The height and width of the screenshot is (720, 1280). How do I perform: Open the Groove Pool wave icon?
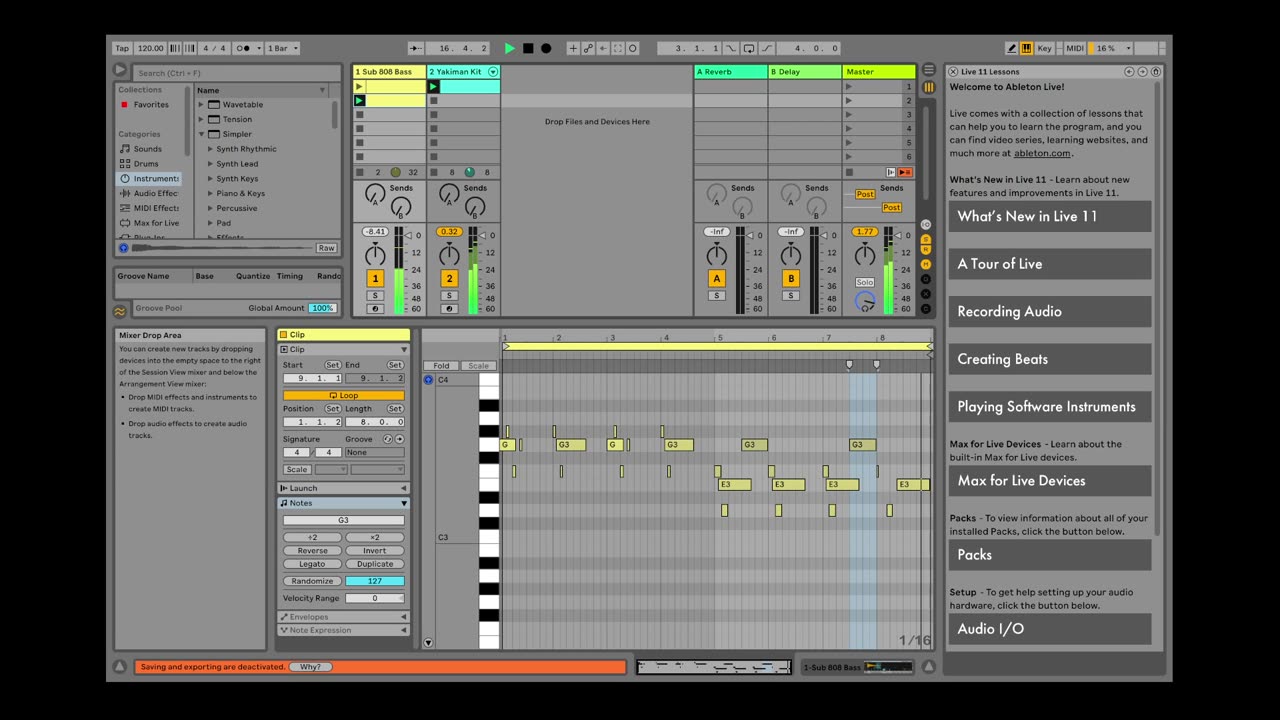tap(120, 311)
